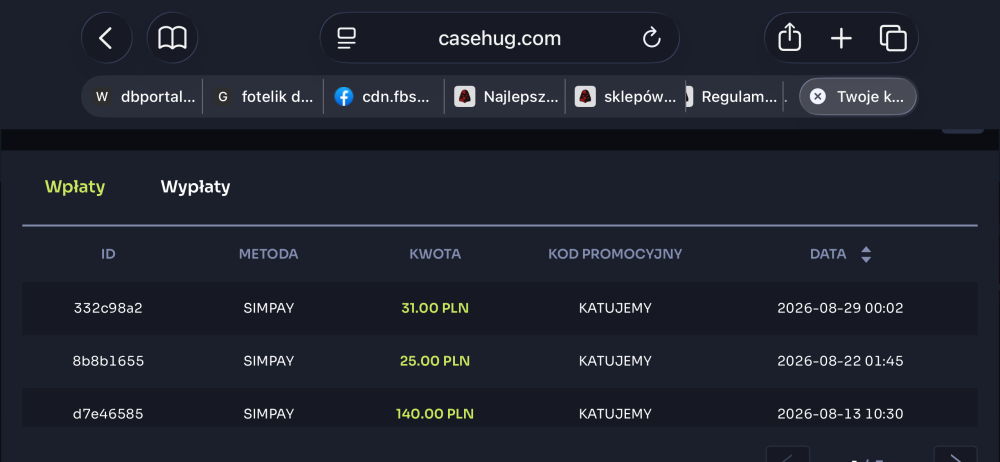The width and height of the screenshot is (1000, 462).
Task: Show all open tabs overview
Action: 893,38
